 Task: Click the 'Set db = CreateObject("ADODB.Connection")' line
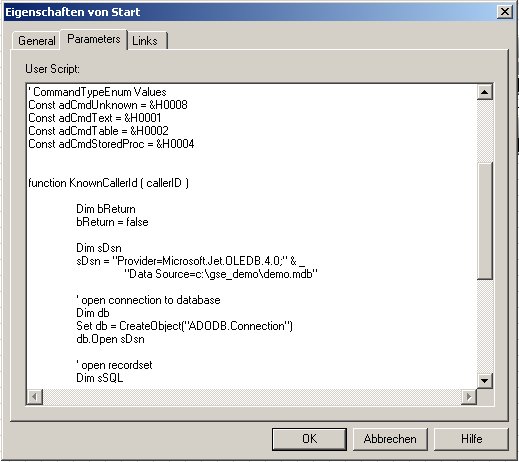coord(185,326)
